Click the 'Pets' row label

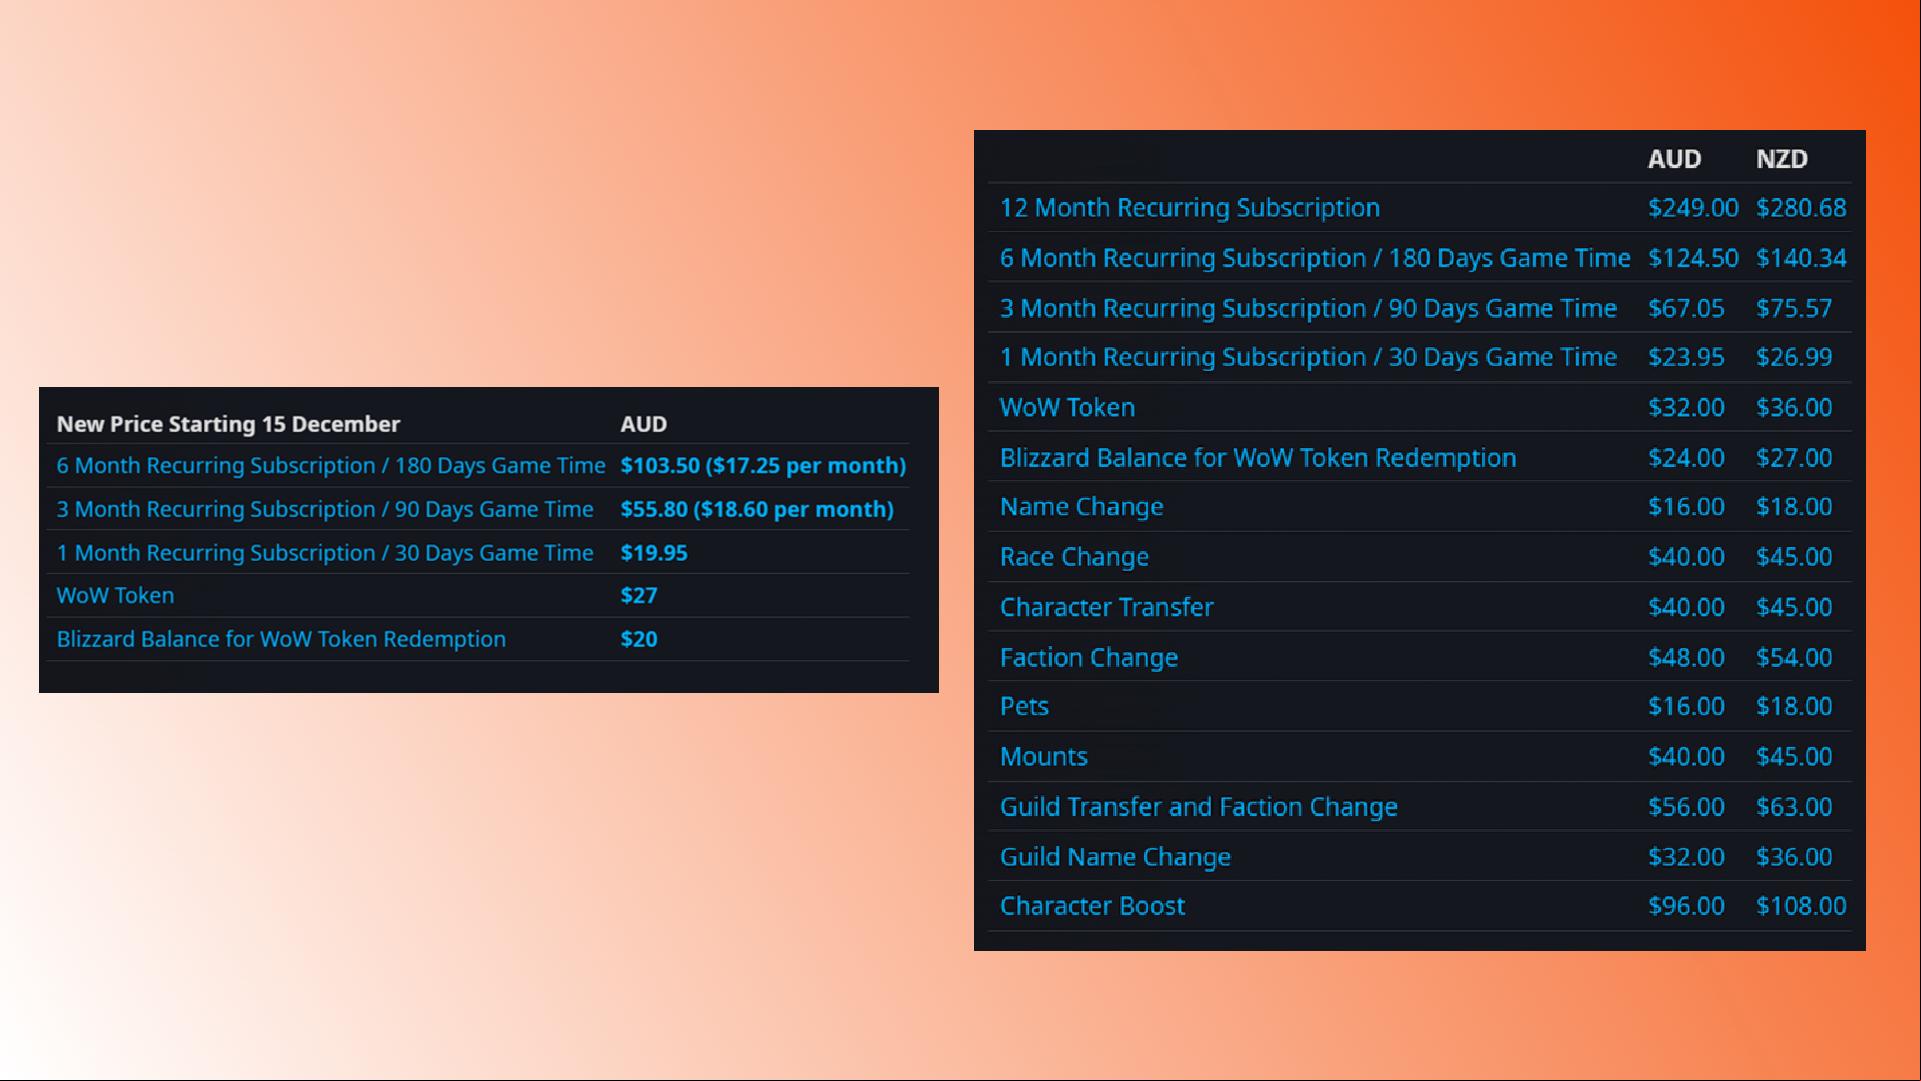tap(1024, 706)
